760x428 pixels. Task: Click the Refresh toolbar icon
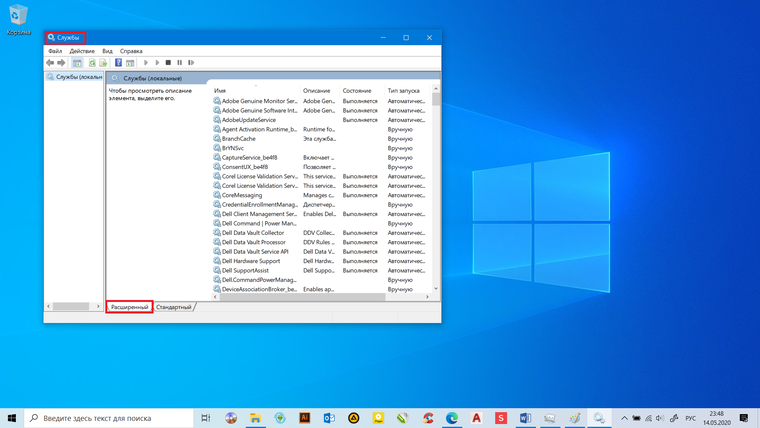[x=92, y=63]
